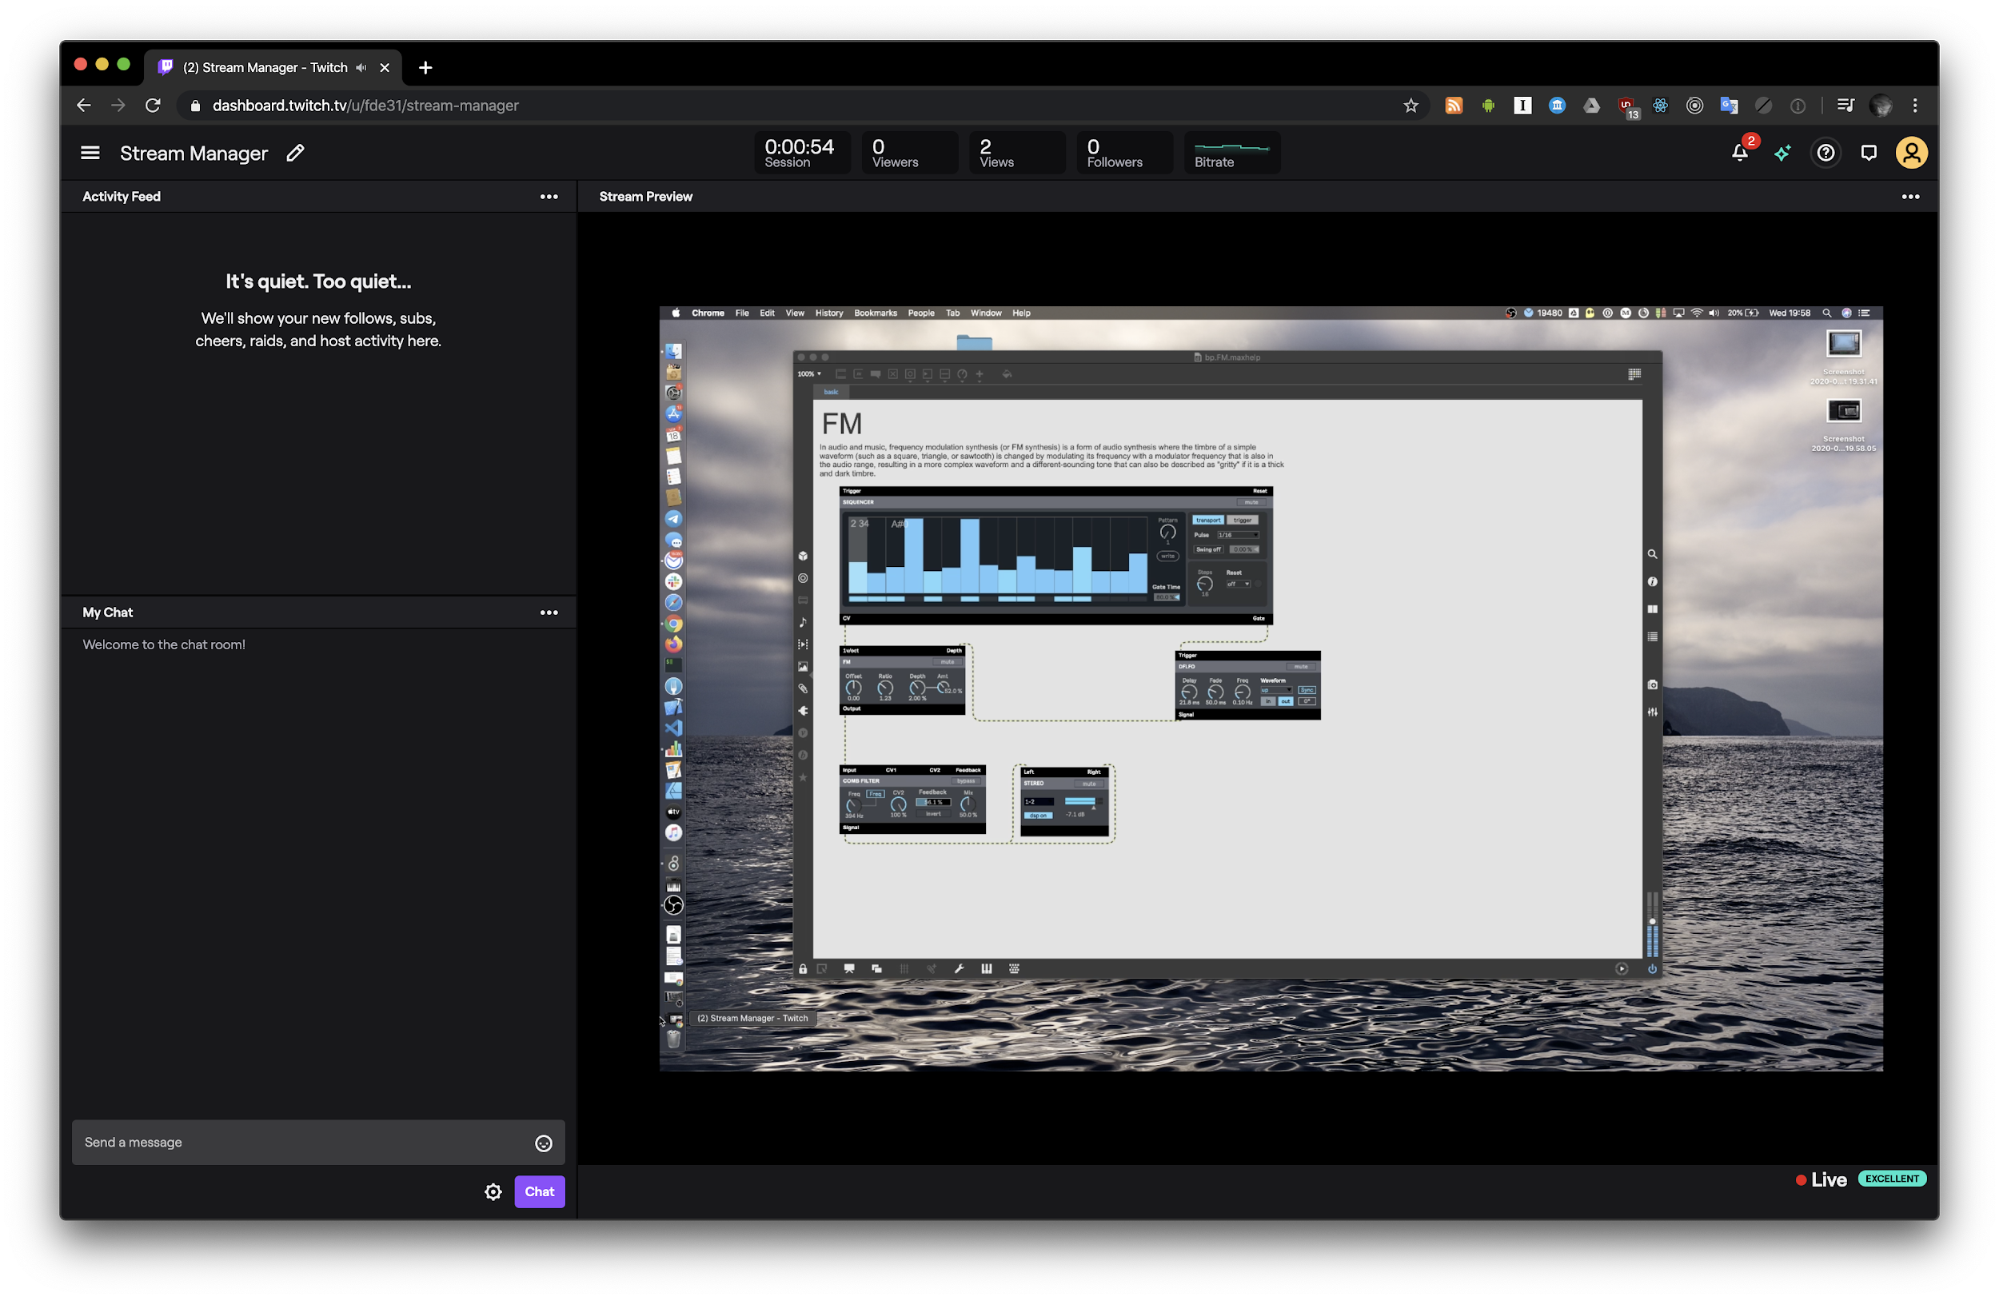Click the Google Drive extension icon
The image size is (1999, 1300).
click(x=1591, y=105)
